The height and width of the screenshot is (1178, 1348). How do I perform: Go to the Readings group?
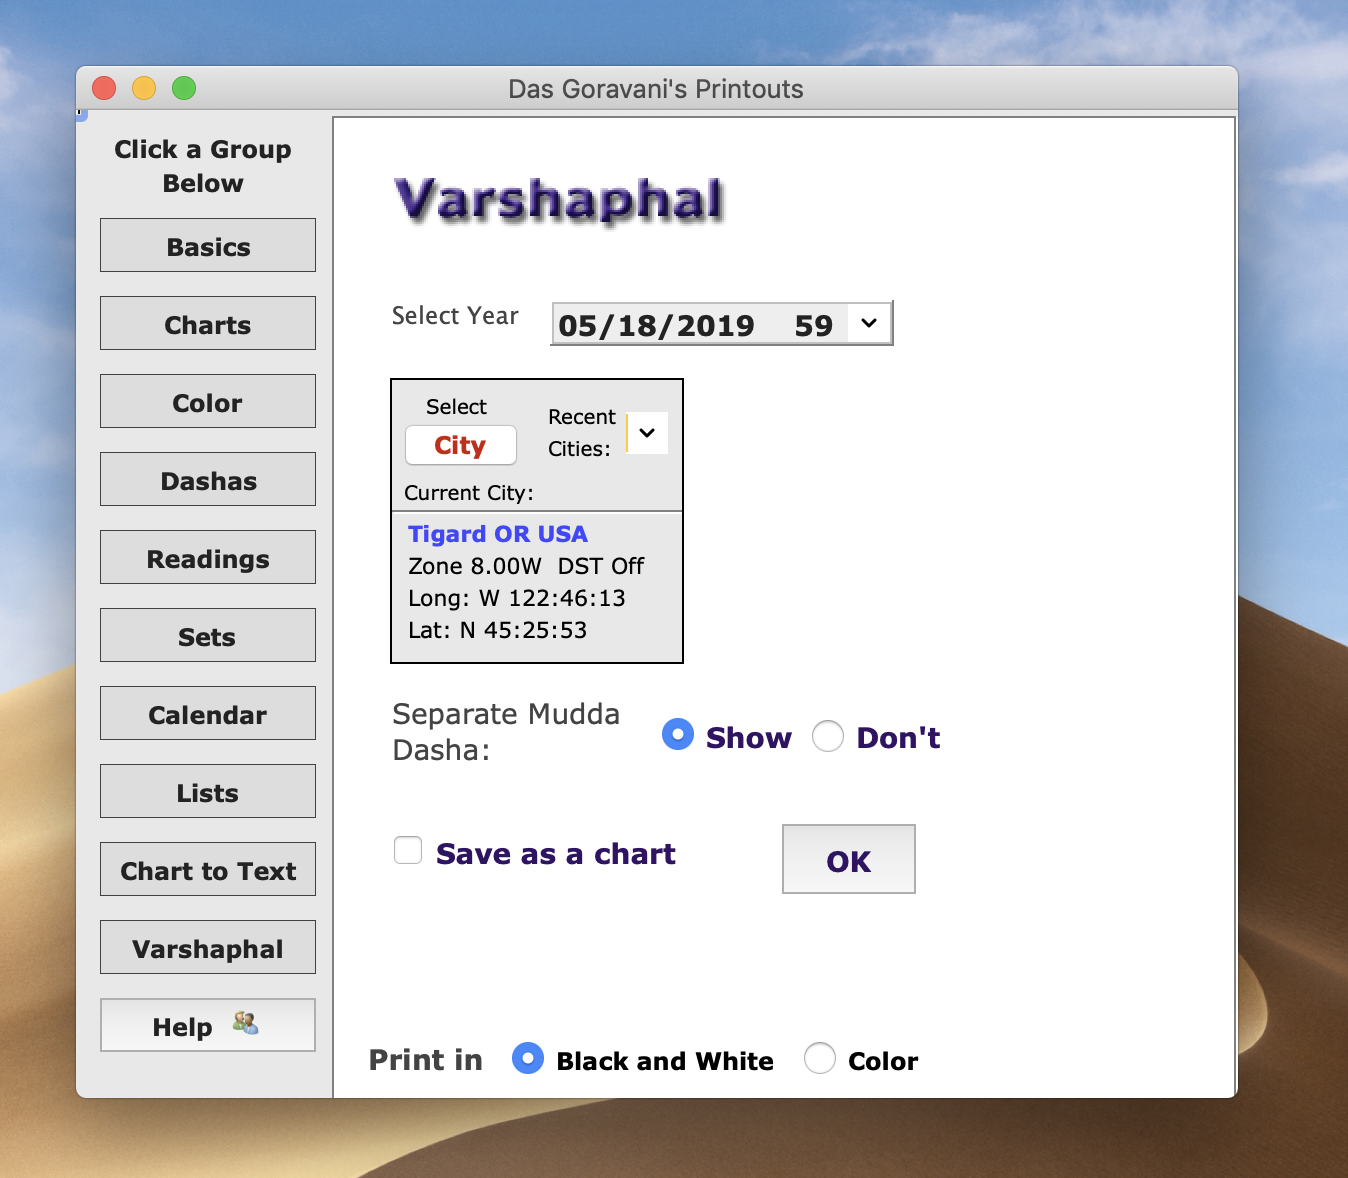[x=207, y=558]
